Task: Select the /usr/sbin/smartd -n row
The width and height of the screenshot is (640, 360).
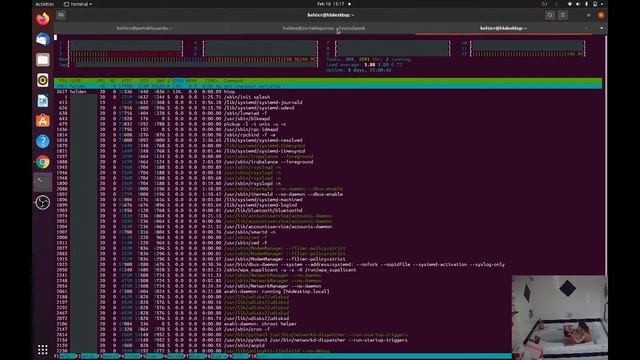Action: pyautogui.click(x=328, y=232)
